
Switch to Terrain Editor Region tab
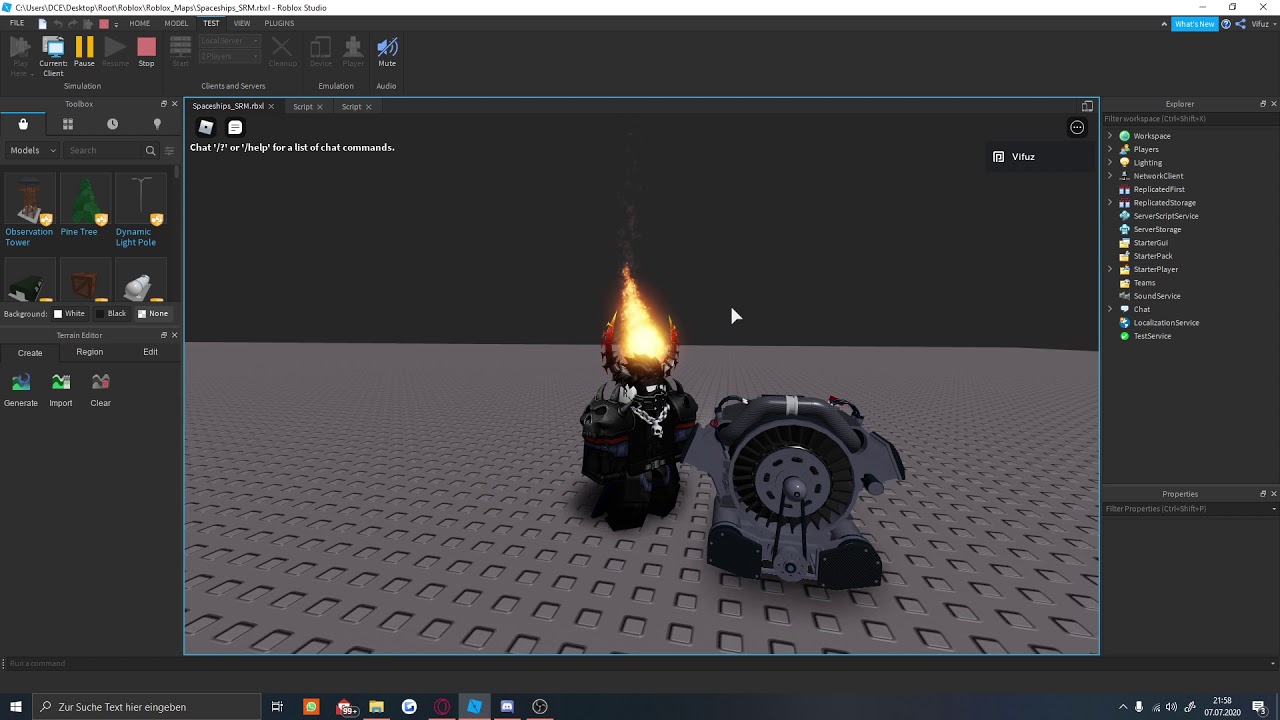click(89, 352)
